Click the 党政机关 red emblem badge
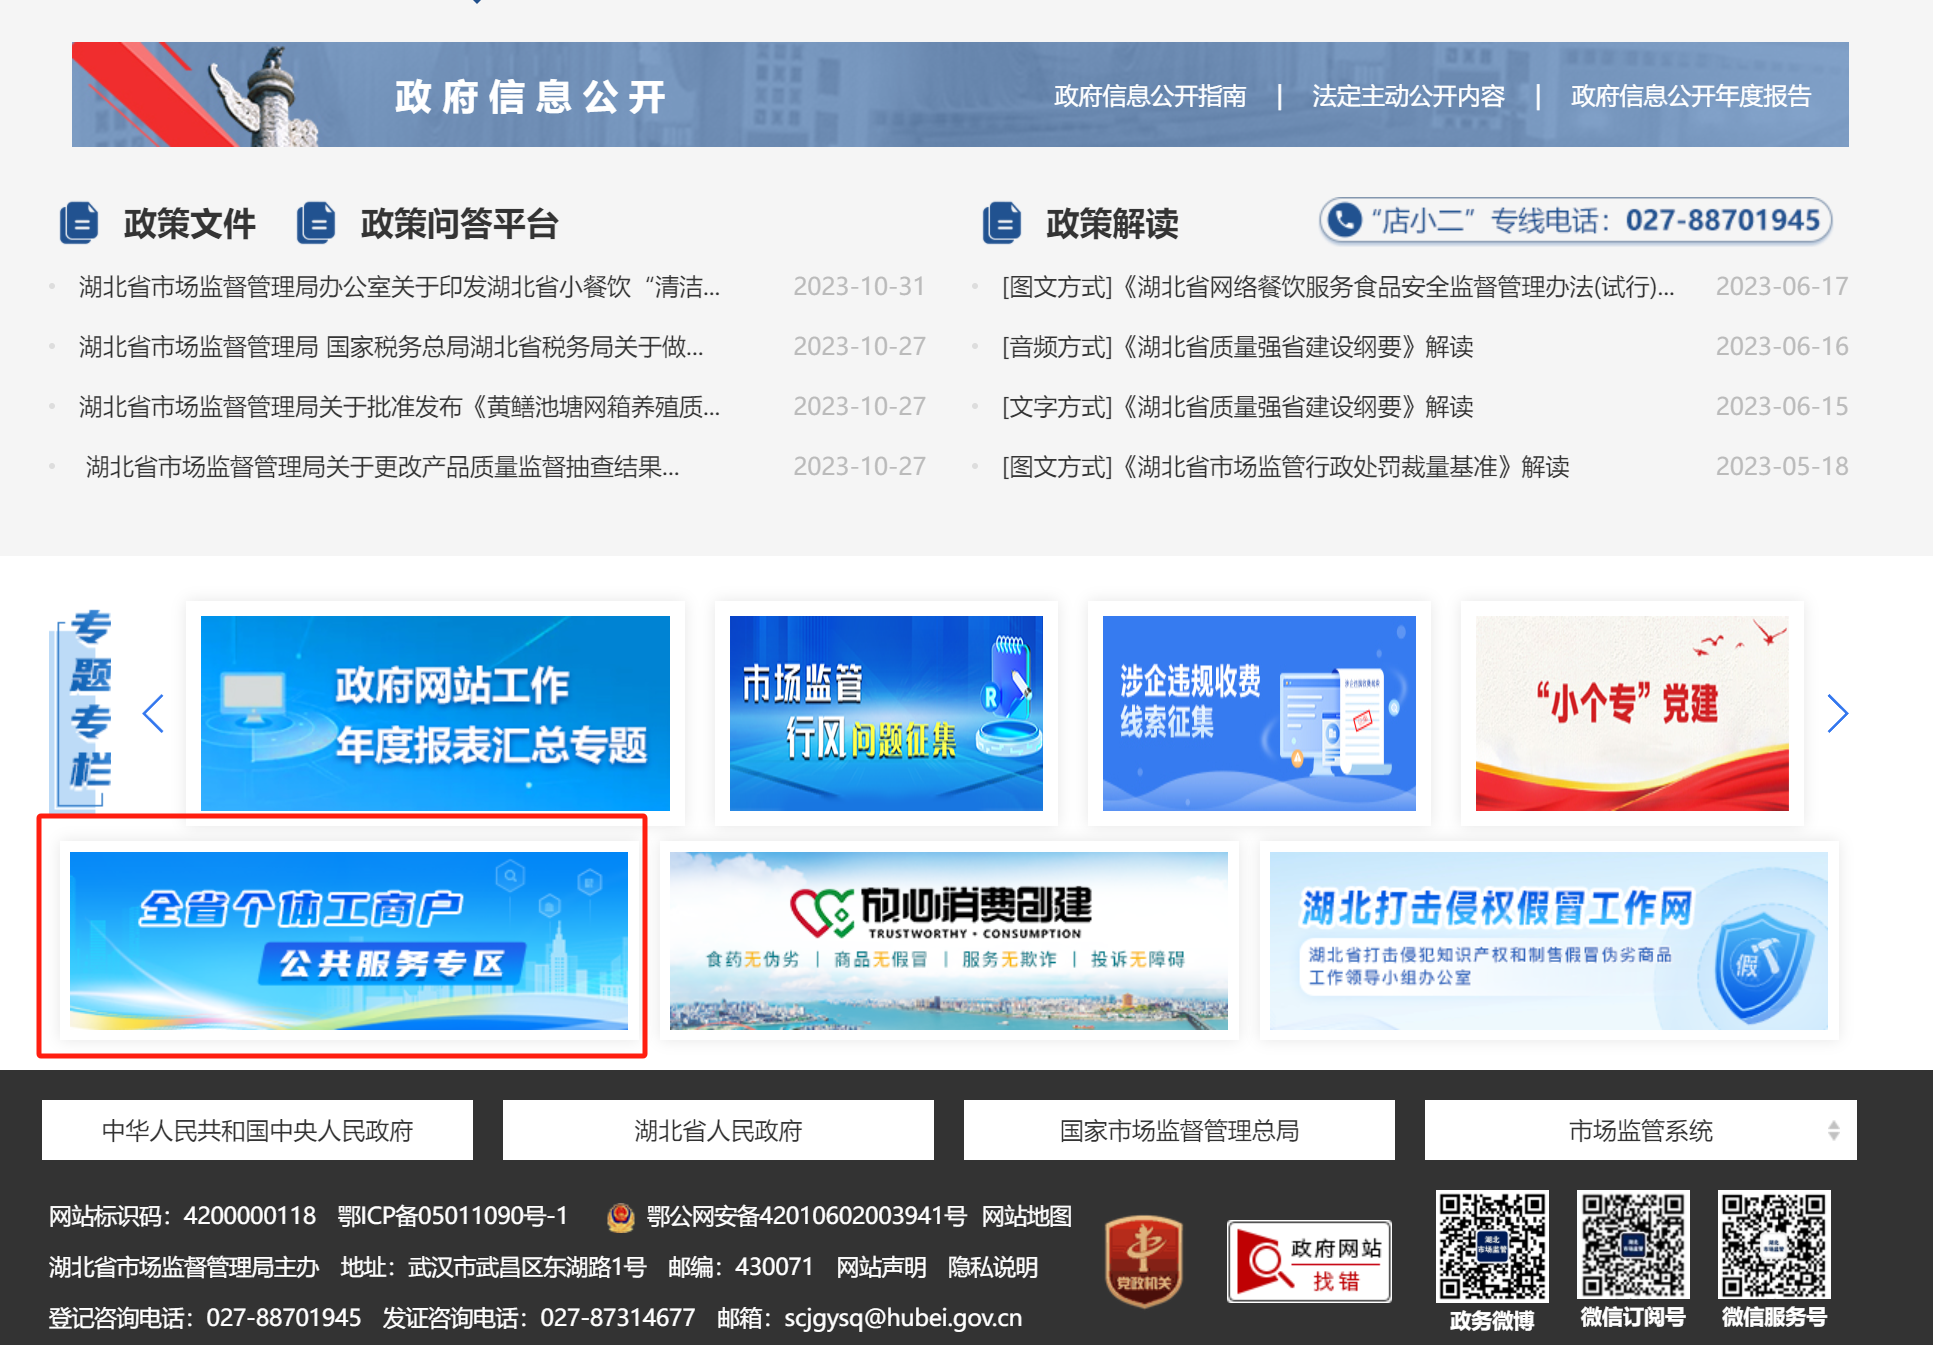Image resolution: width=1933 pixels, height=1345 pixels. [x=1143, y=1262]
